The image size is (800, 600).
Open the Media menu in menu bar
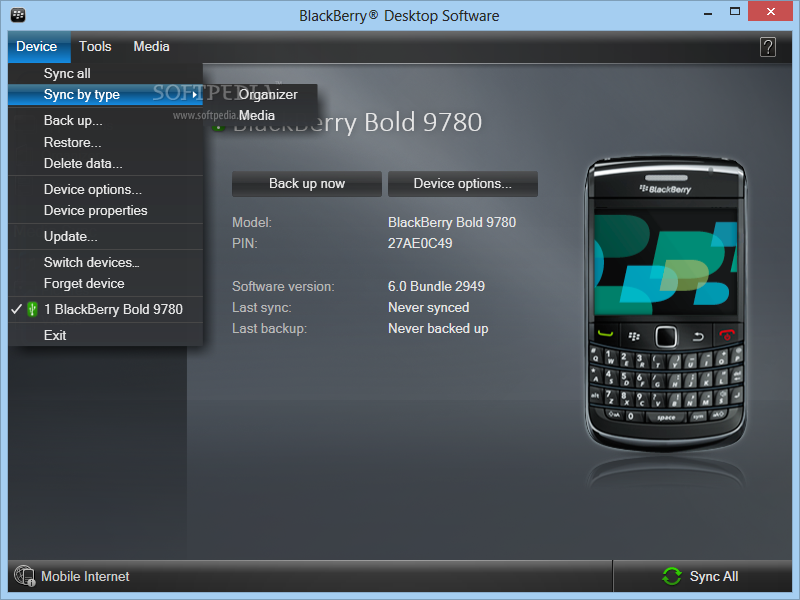pos(151,46)
